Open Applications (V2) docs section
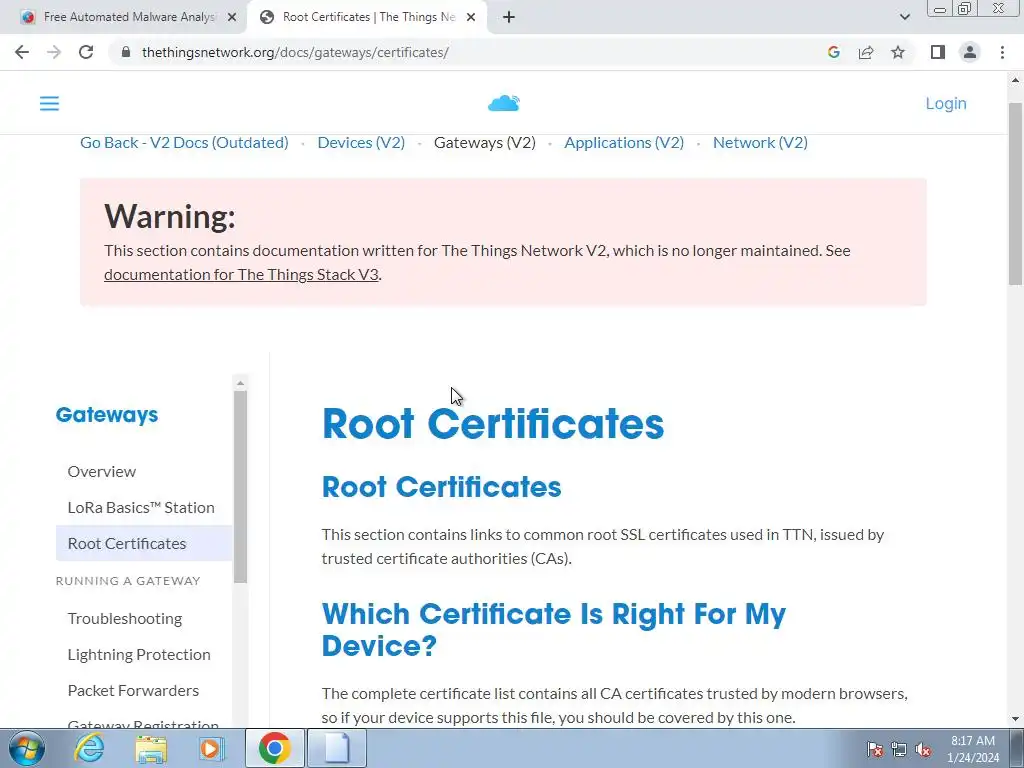The image size is (1024, 768). (x=624, y=142)
